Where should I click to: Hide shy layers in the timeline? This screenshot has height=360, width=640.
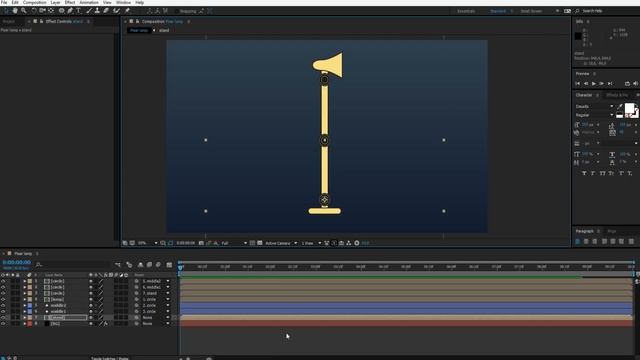point(140,265)
